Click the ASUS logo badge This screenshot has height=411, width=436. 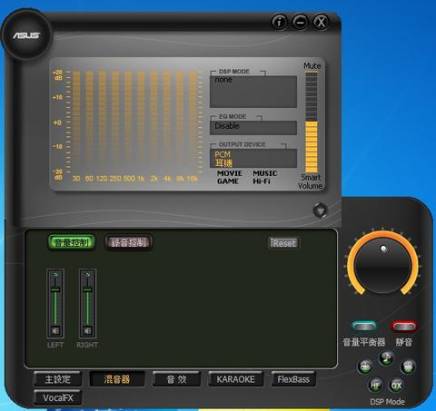coord(26,35)
